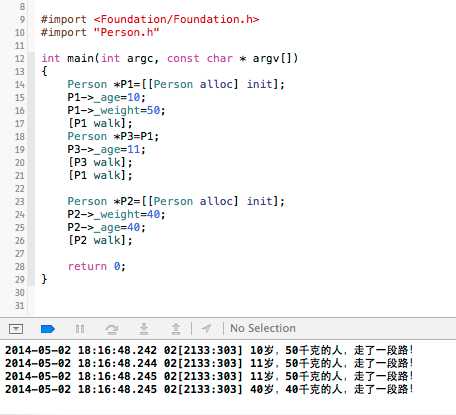This screenshot has width=456, height=415.
Task: Click line number 23 in the gutter
Action: point(20,202)
